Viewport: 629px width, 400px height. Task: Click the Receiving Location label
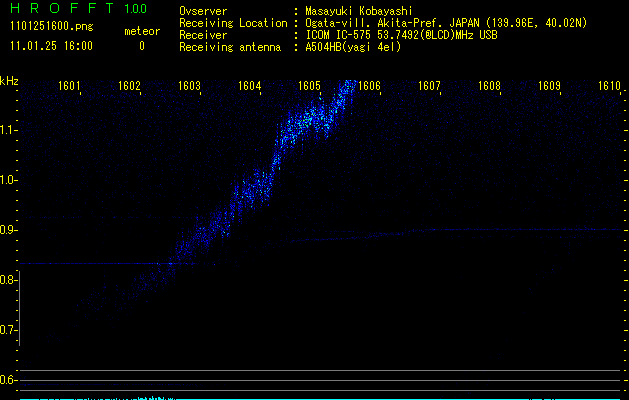pyautogui.click(x=233, y=23)
